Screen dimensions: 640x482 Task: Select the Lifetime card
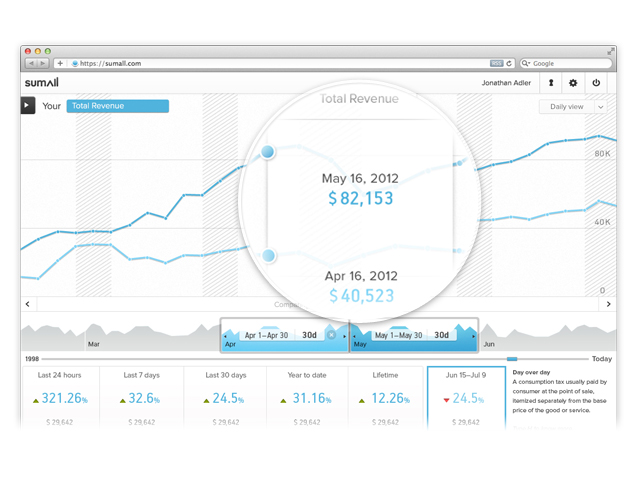tap(385, 398)
